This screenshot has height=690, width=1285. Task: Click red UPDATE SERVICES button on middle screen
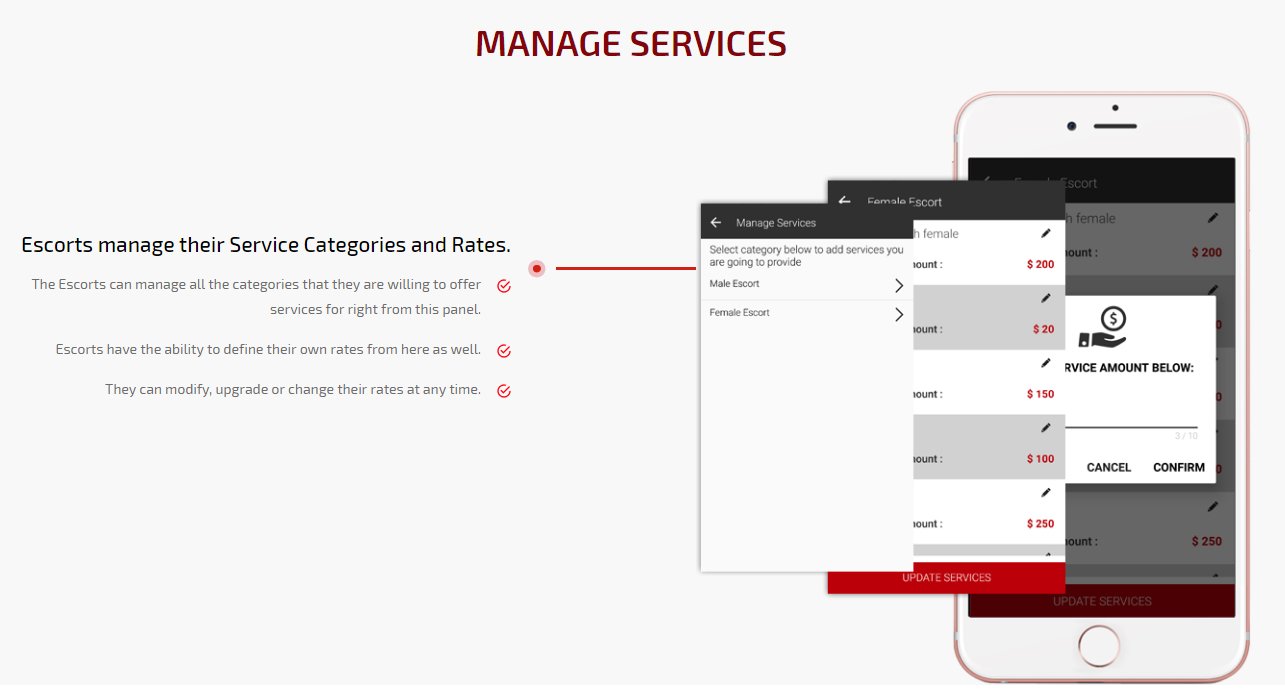pos(946,577)
